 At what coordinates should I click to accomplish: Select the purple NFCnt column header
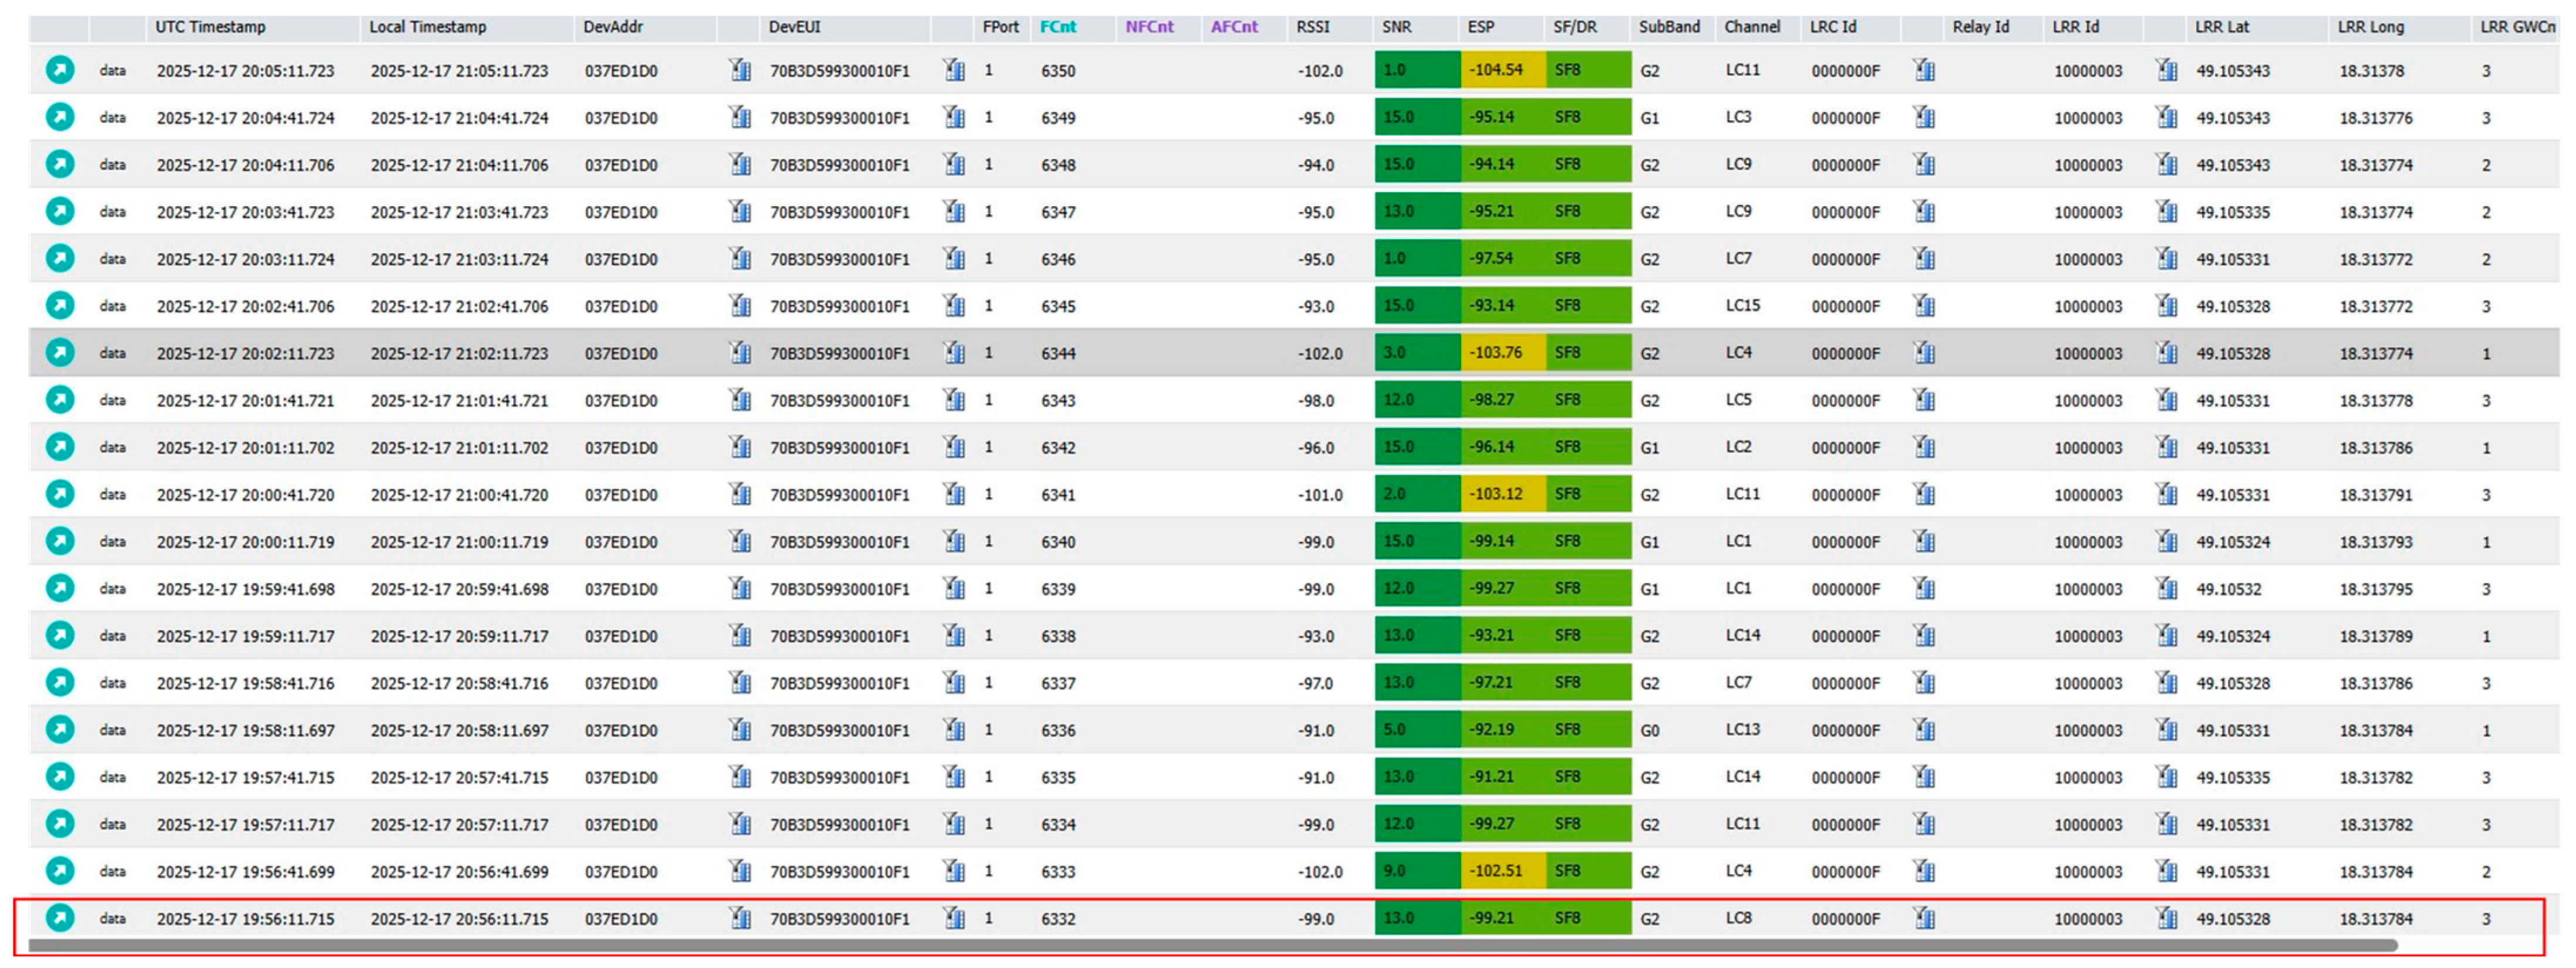tap(1149, 27)
